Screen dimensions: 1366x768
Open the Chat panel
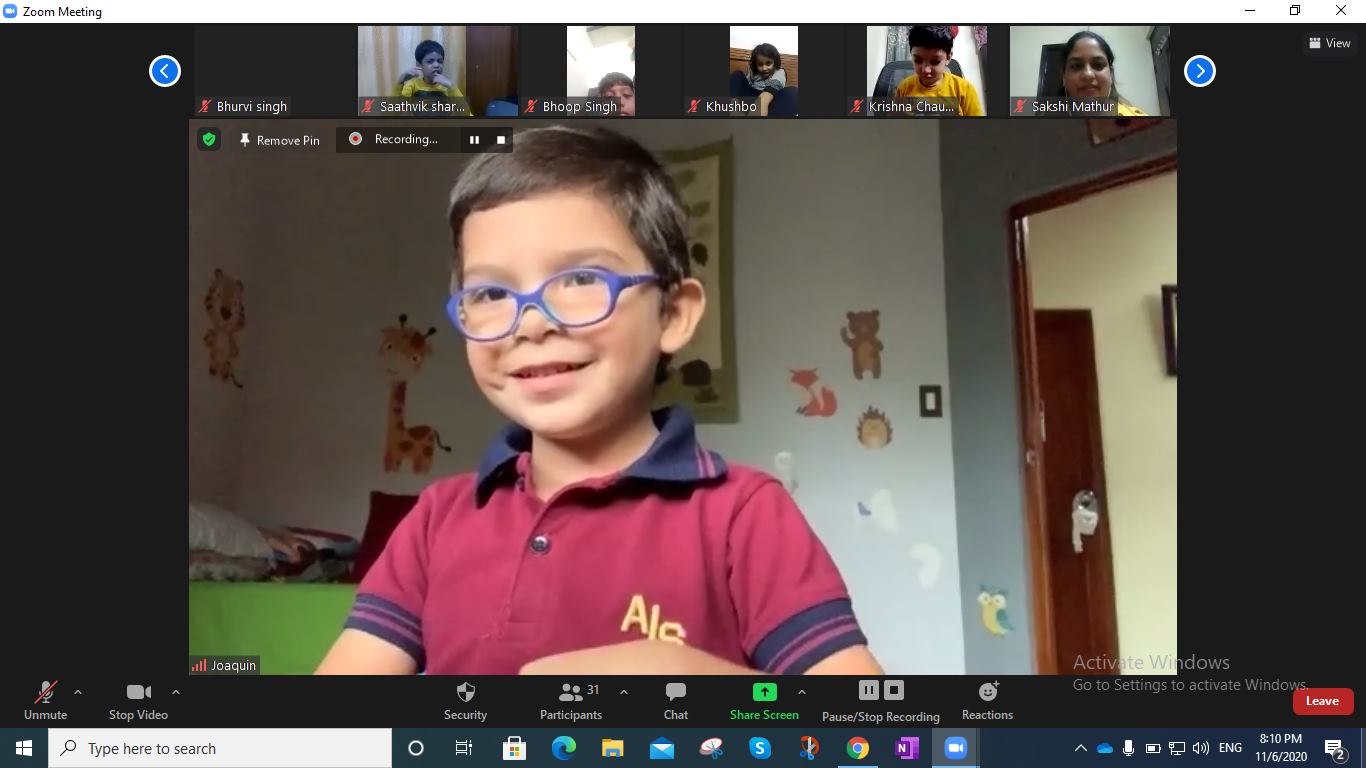coord(676,701)
